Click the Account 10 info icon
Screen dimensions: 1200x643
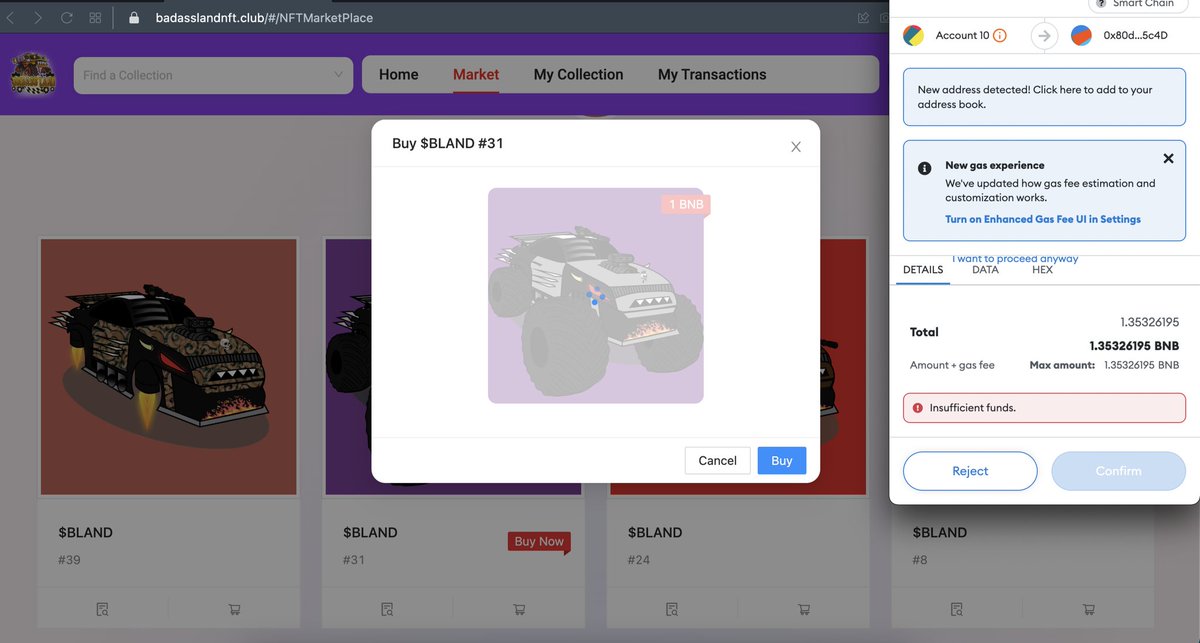coord(1000,36)
